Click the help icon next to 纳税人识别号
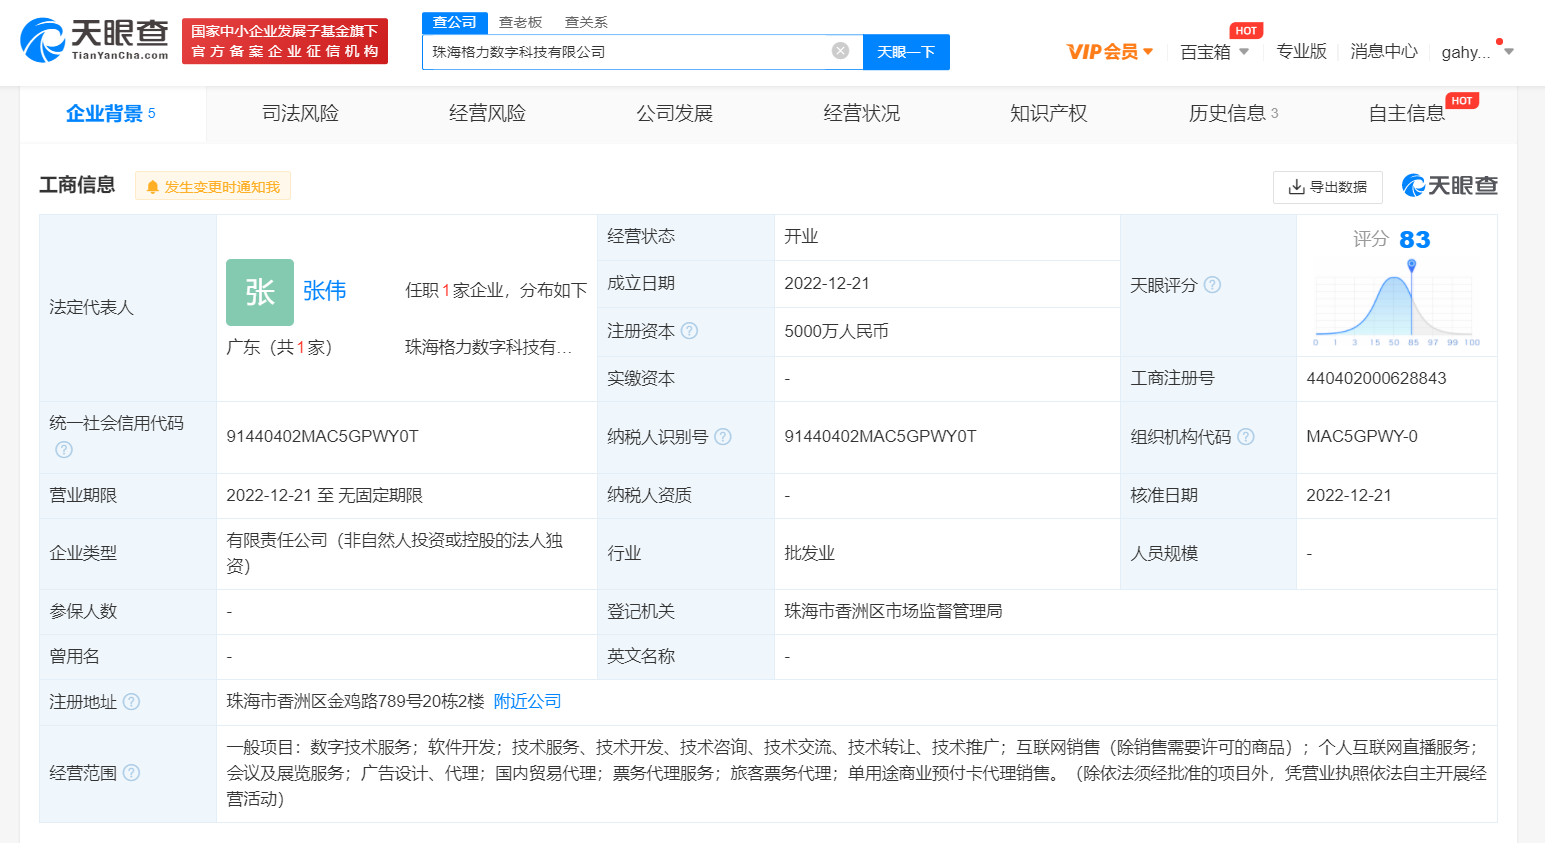This screenshot has height=843, width=1545. tap(723, 437)
